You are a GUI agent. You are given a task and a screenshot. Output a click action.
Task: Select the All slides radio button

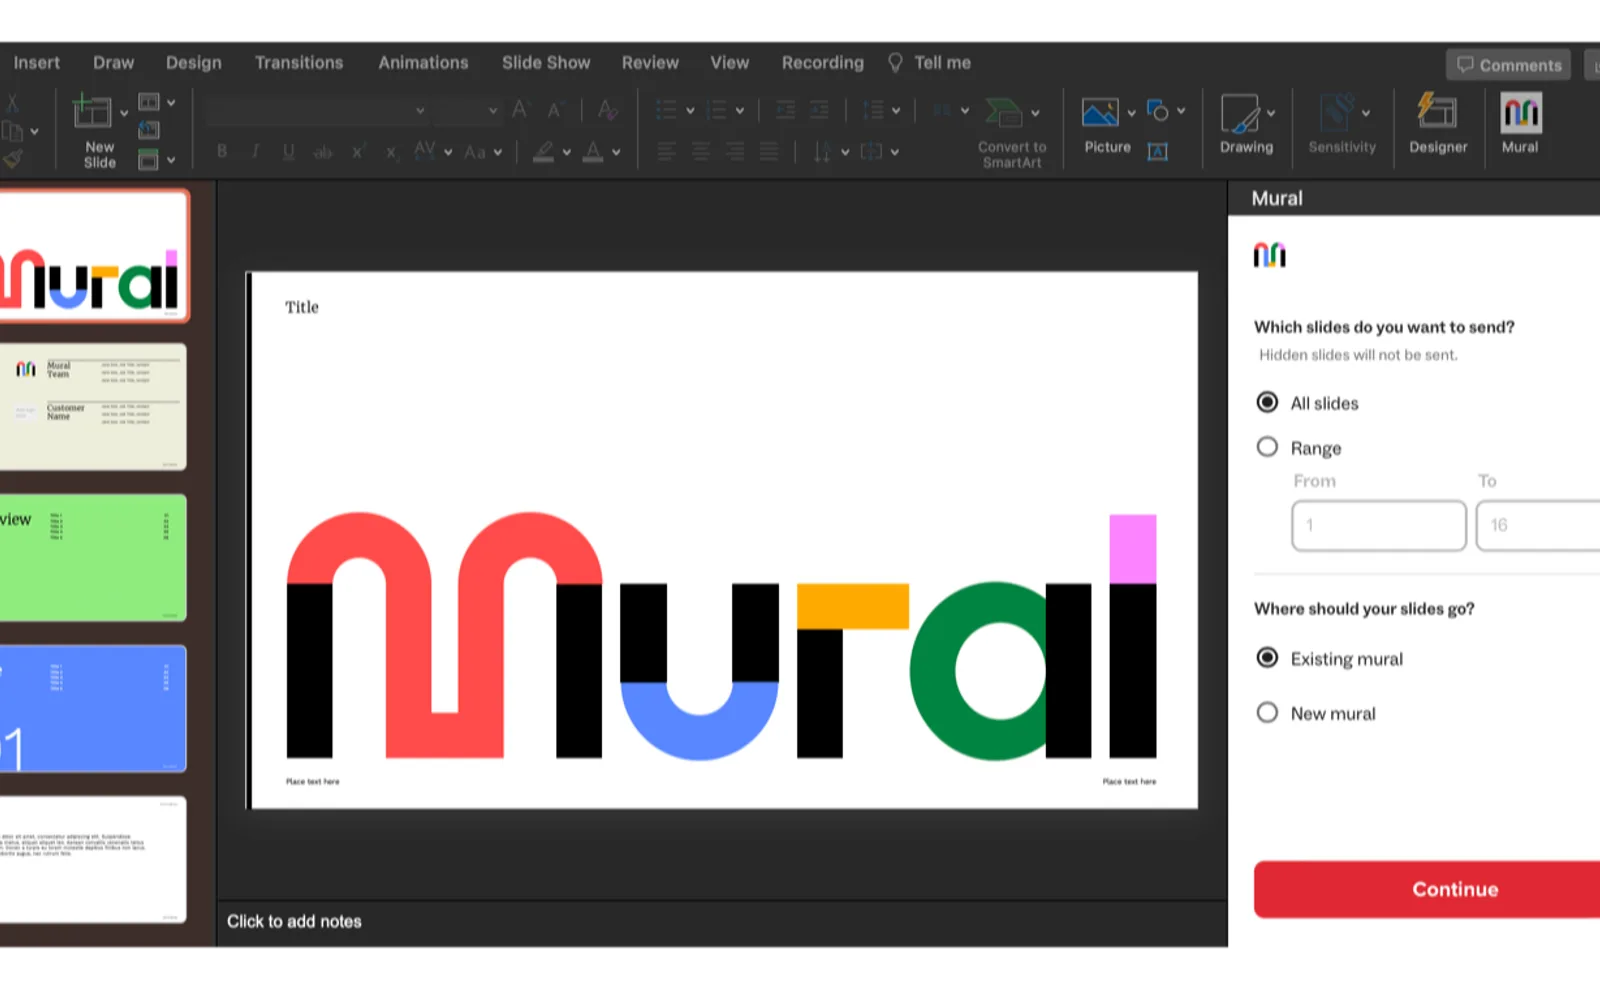[x=1267, y=402]
